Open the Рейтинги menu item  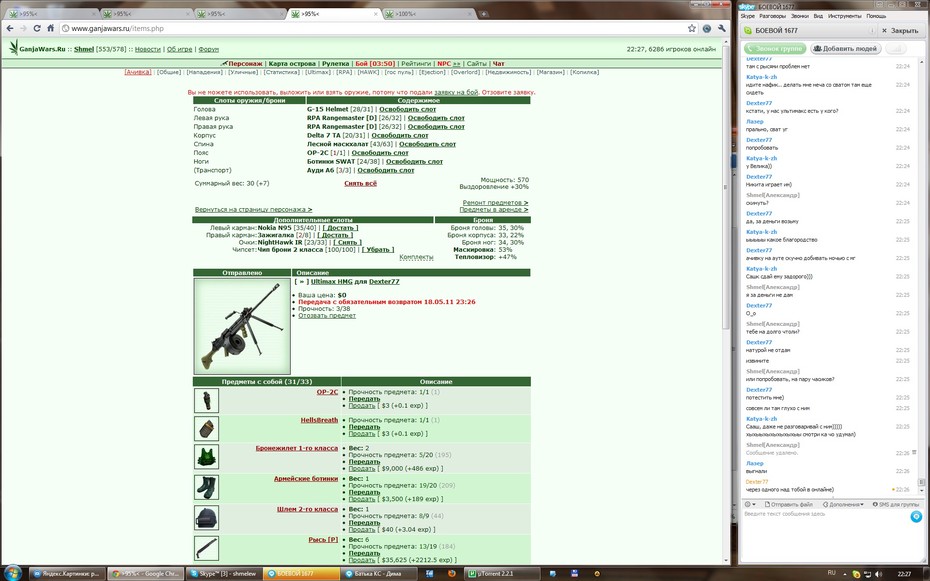[416, 63]
